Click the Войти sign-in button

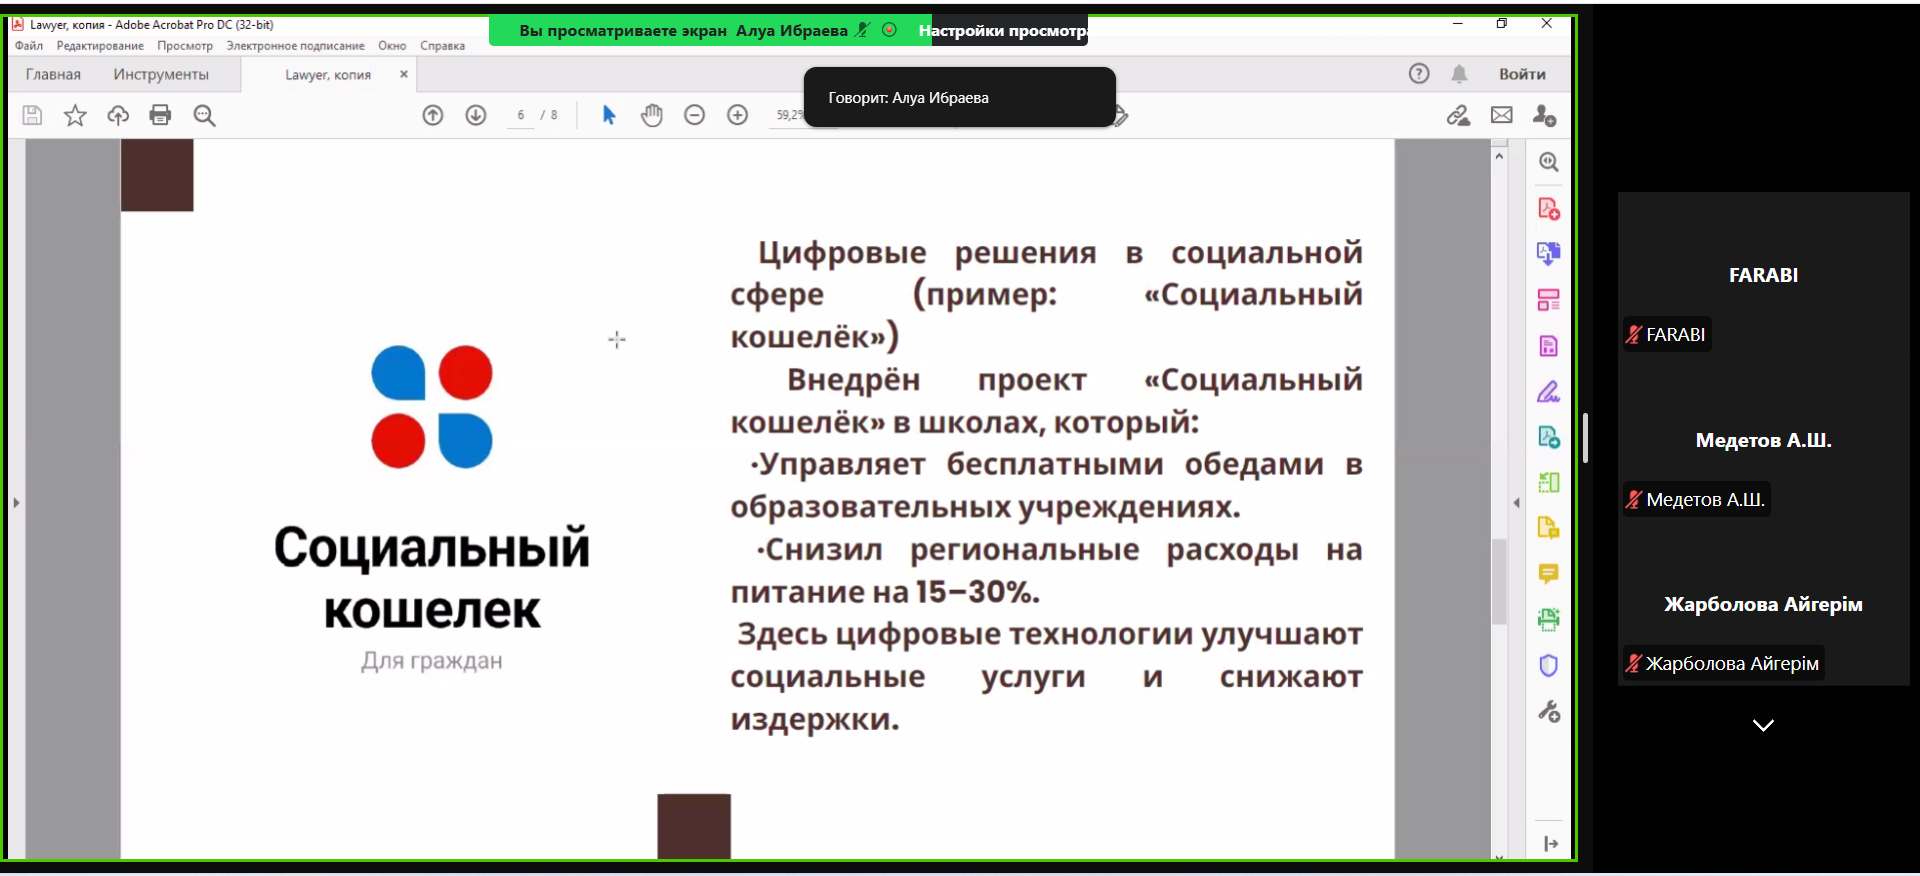pyautogui.click(x=1521, y=74)
